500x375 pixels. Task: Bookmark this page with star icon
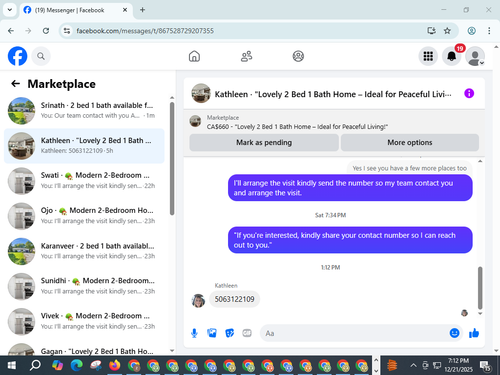click(447, 31)
